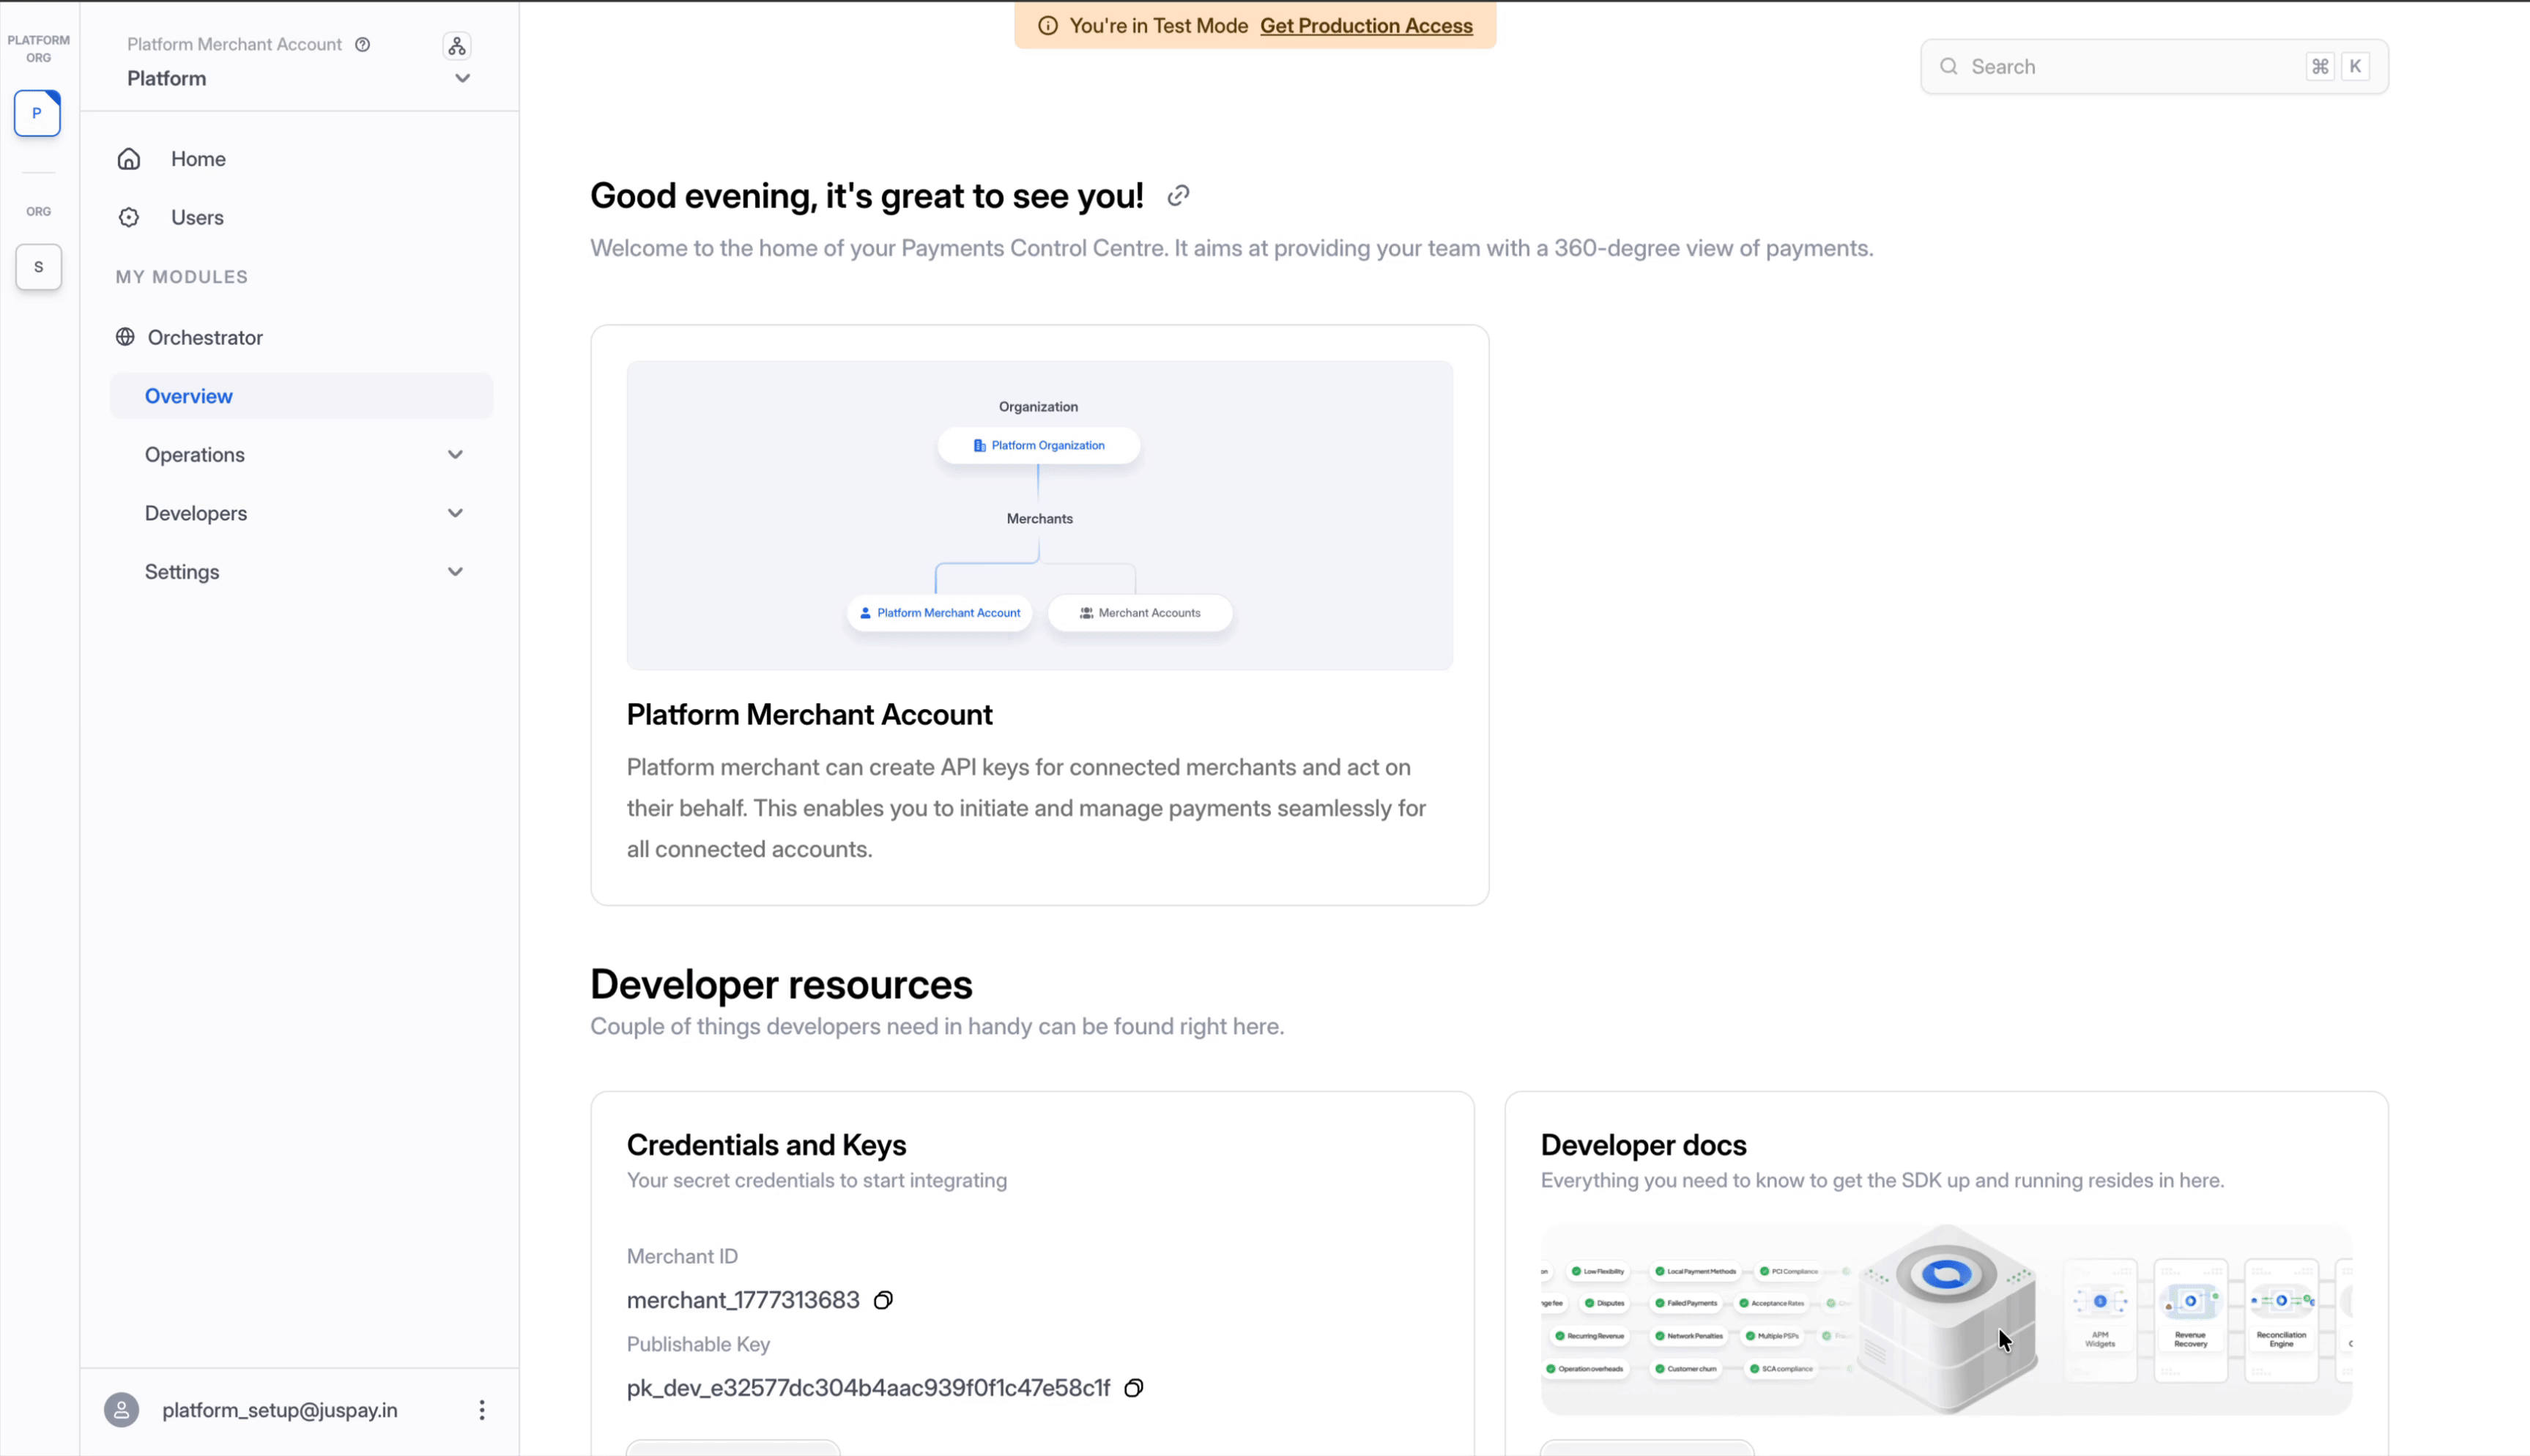Click the Platform Merchant Account diagram node
This screenshot has height=1456, width=2530.
[x=940, y=613]
